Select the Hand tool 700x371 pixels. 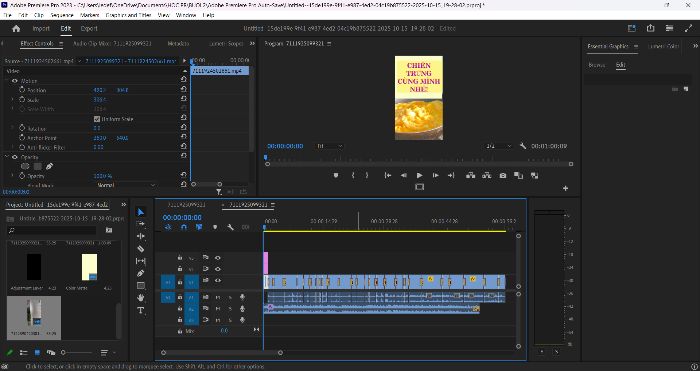click(141, 297)
